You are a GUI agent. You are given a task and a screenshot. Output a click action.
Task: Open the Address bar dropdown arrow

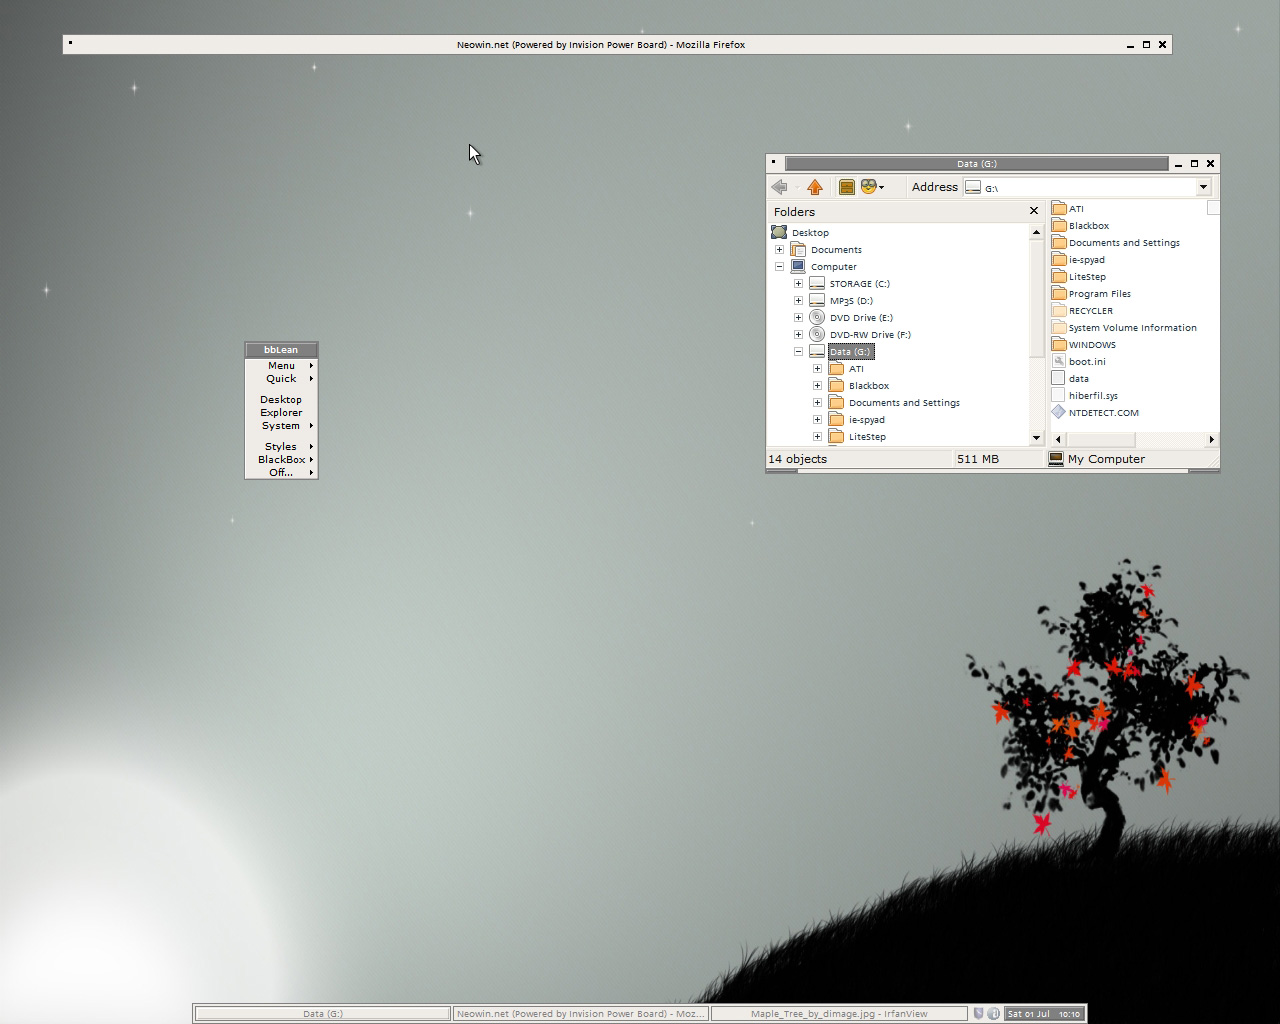[x=1203, y=187]
